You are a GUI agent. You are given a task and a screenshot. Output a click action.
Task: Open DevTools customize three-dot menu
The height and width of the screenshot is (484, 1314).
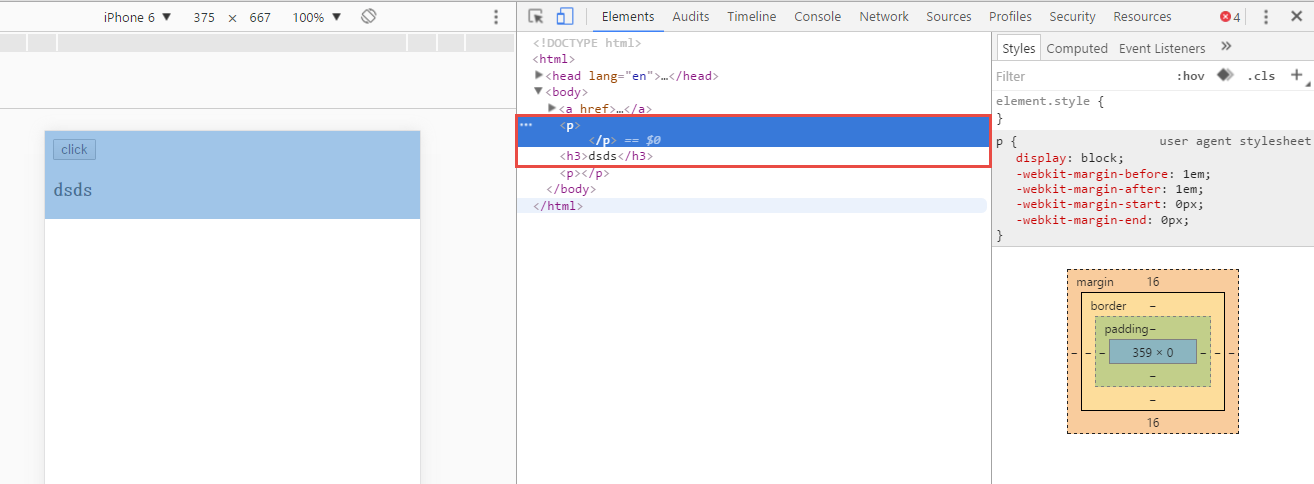click(1266, 17)
